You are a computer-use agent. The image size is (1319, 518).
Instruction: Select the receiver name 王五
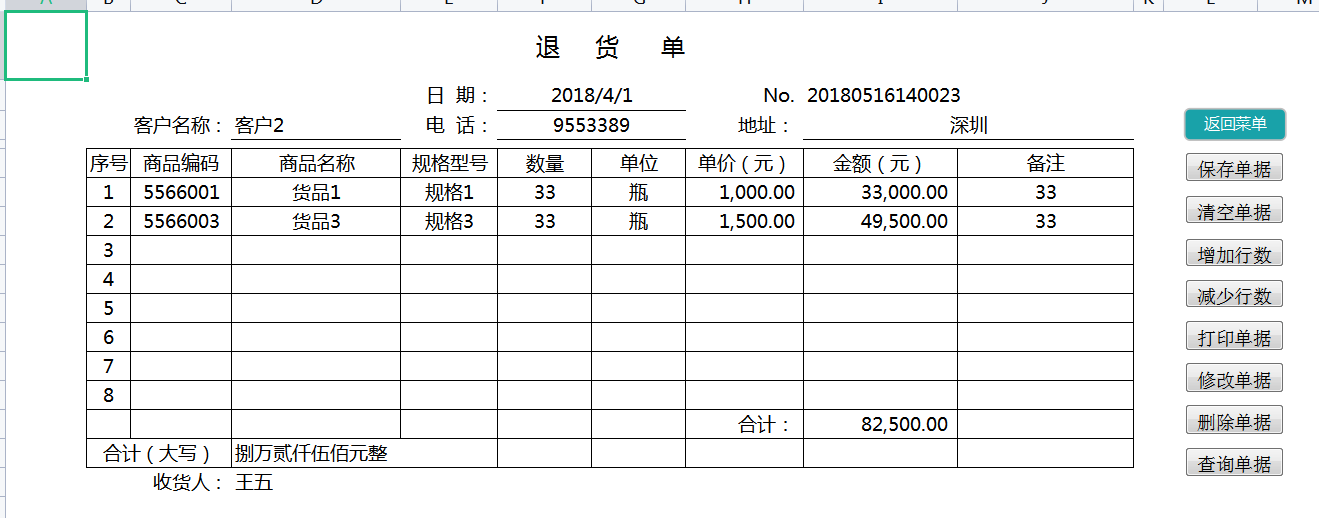pyautogui.click(x=254, y=483)
